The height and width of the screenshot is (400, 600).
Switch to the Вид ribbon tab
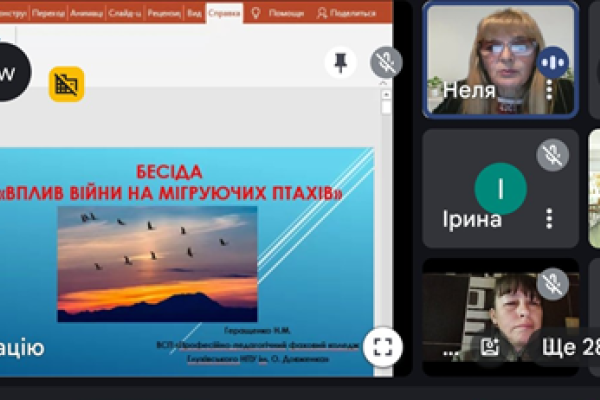click(x=196, y=14)
